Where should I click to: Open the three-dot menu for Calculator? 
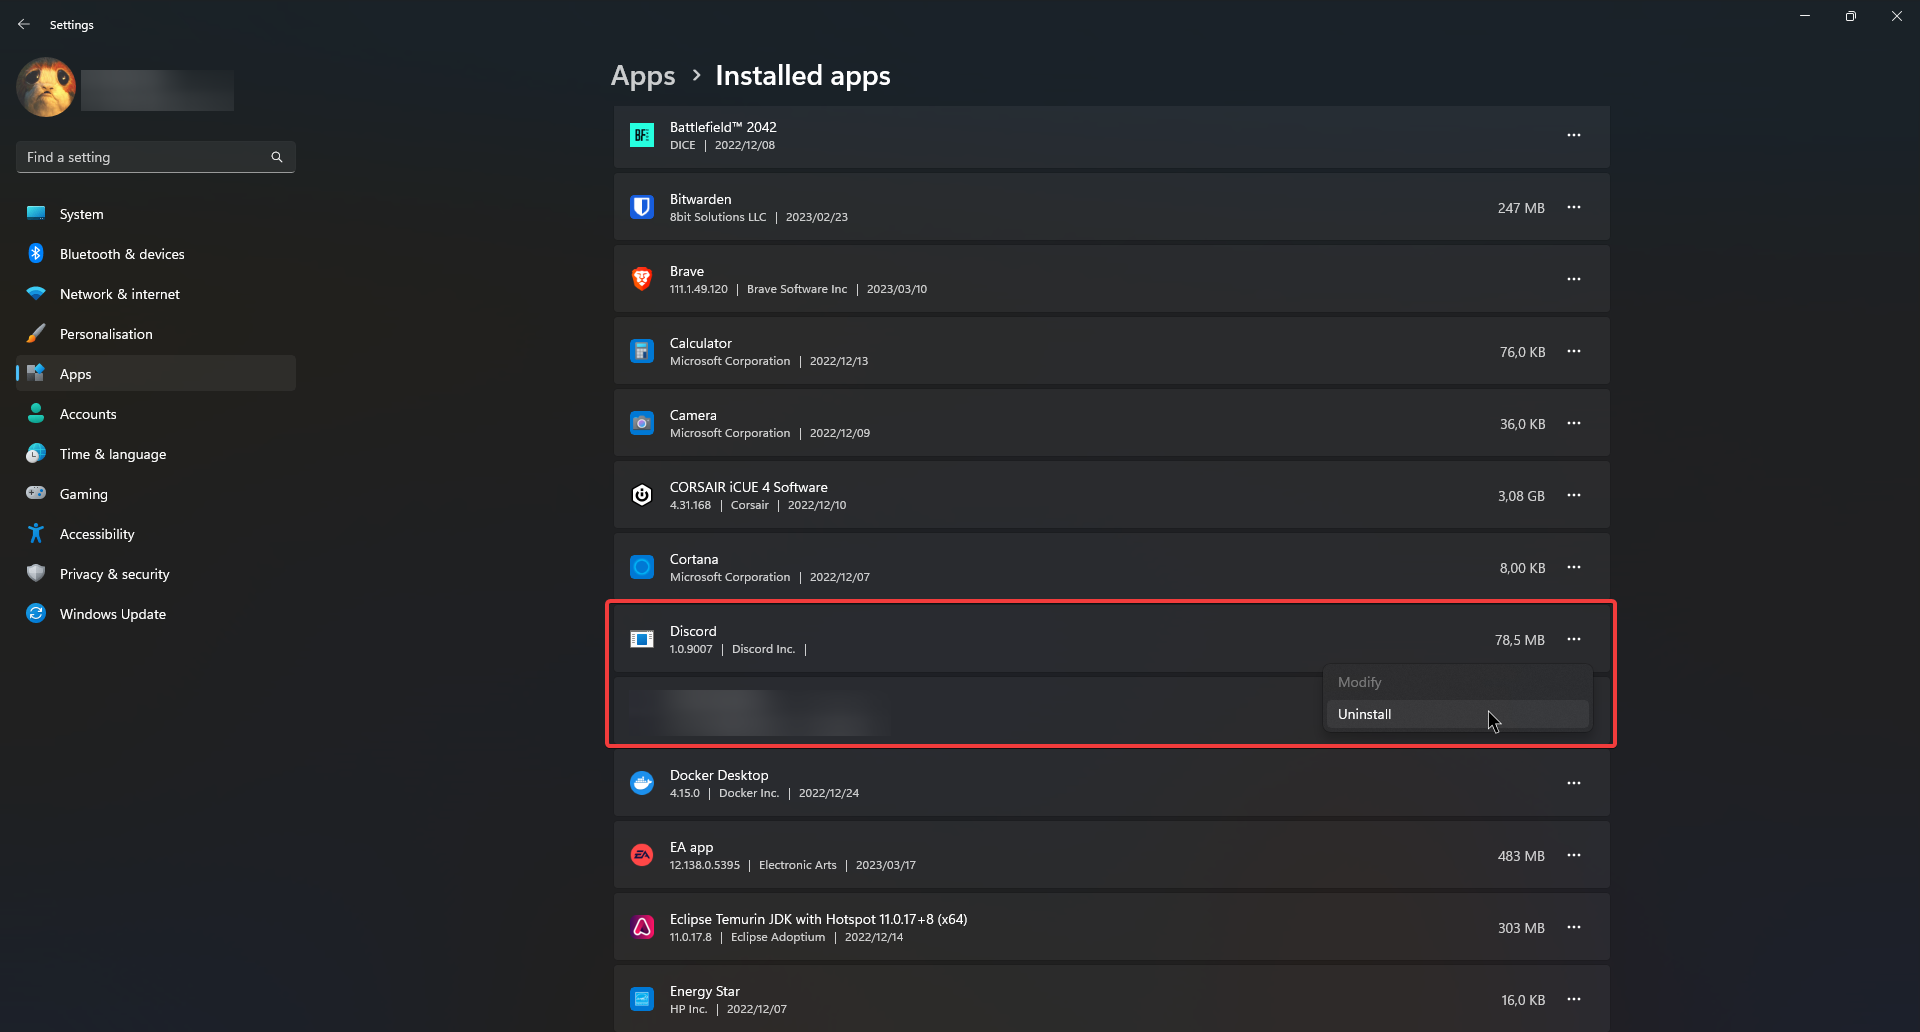coord(1573,351)
